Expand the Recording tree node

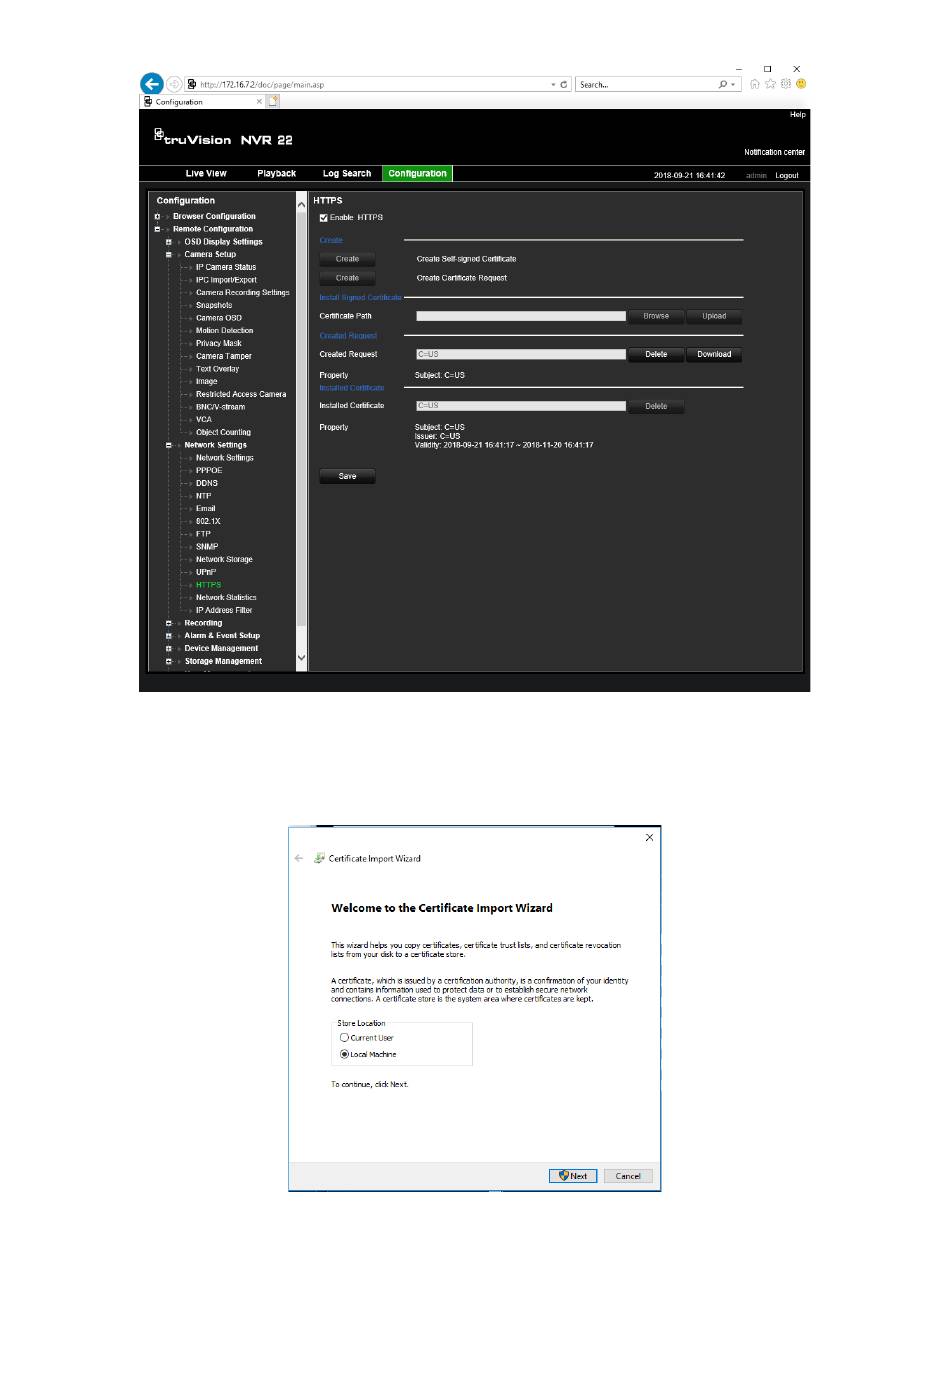[x=169, y=623]
